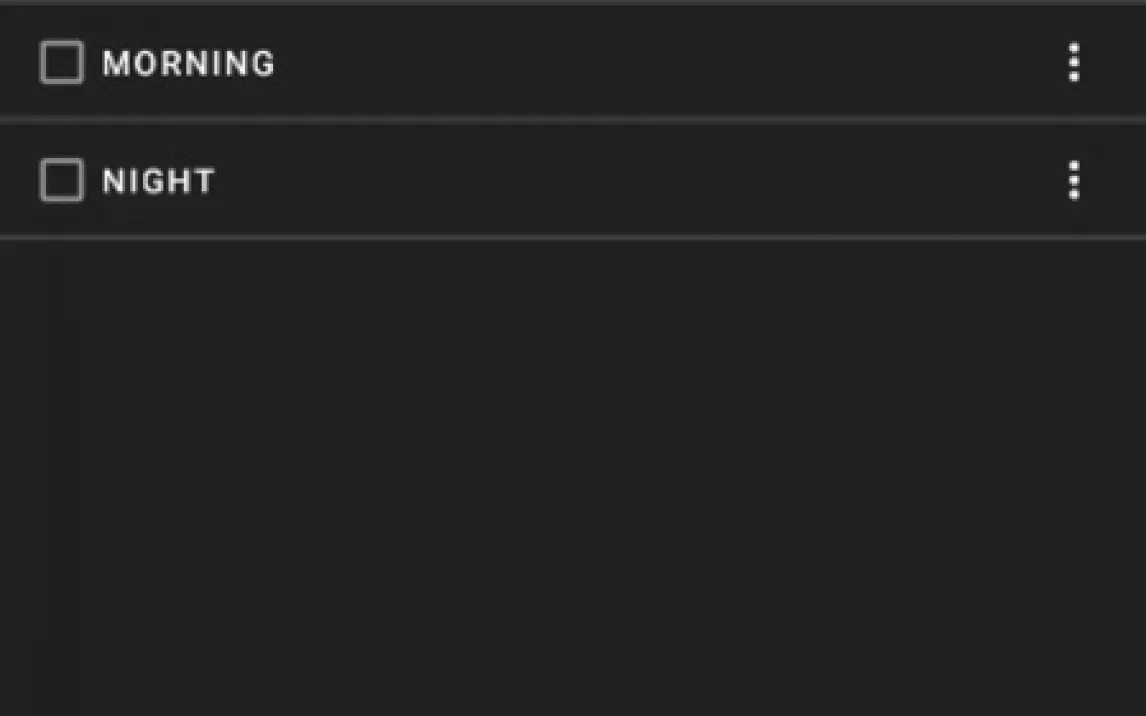Click the empty area below the NIGHT row
Screen dimensions: 1146x716
[573, 470]
